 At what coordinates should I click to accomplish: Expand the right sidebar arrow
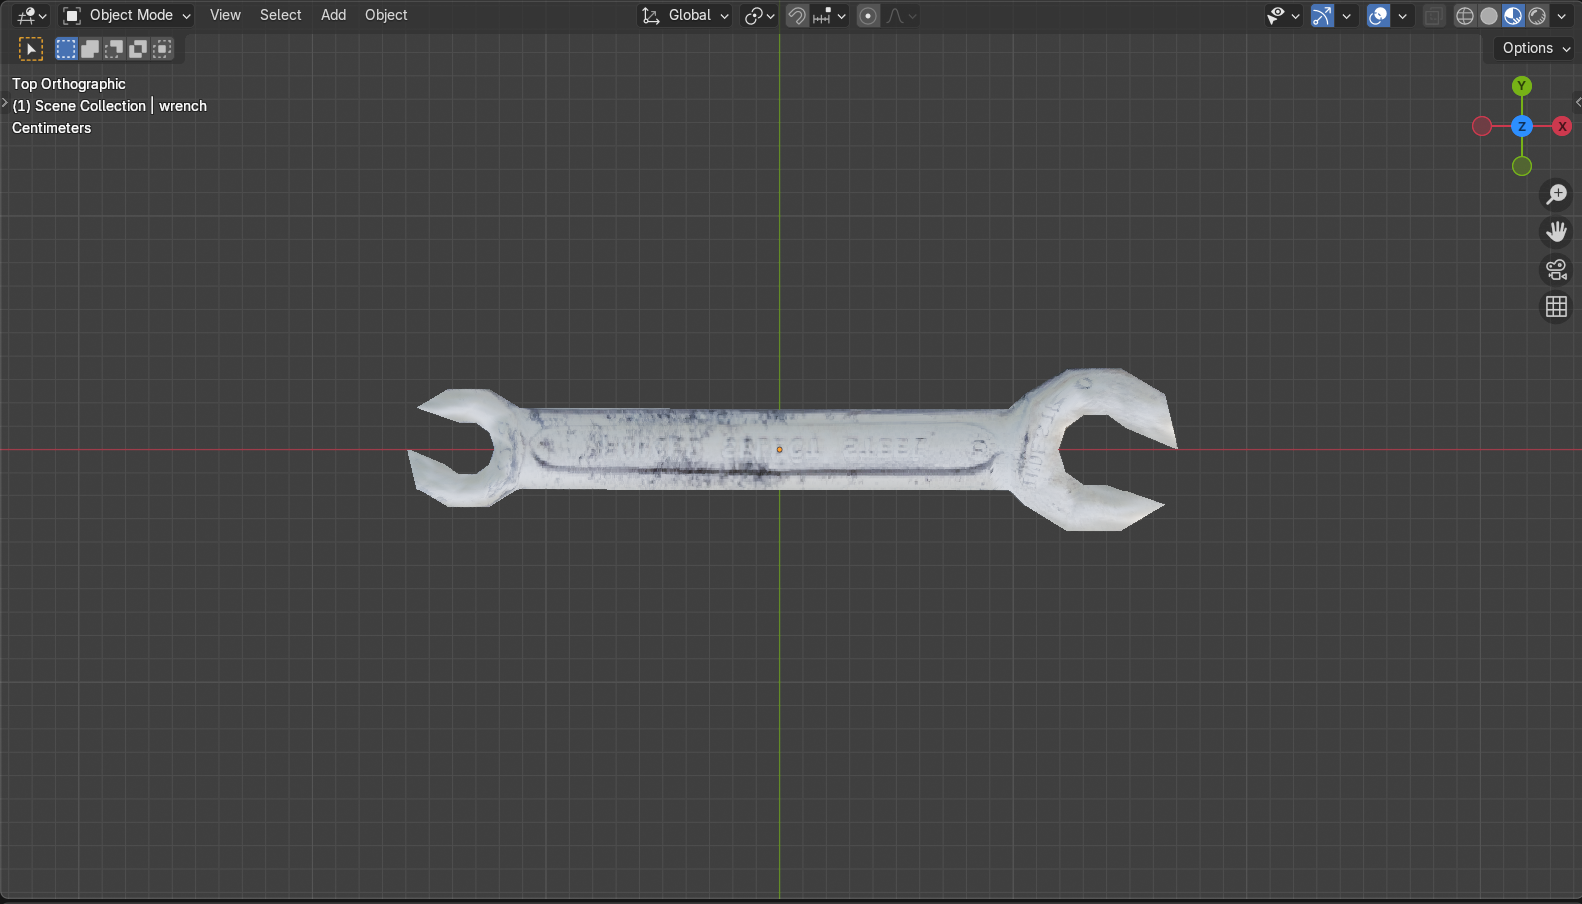1577,102
